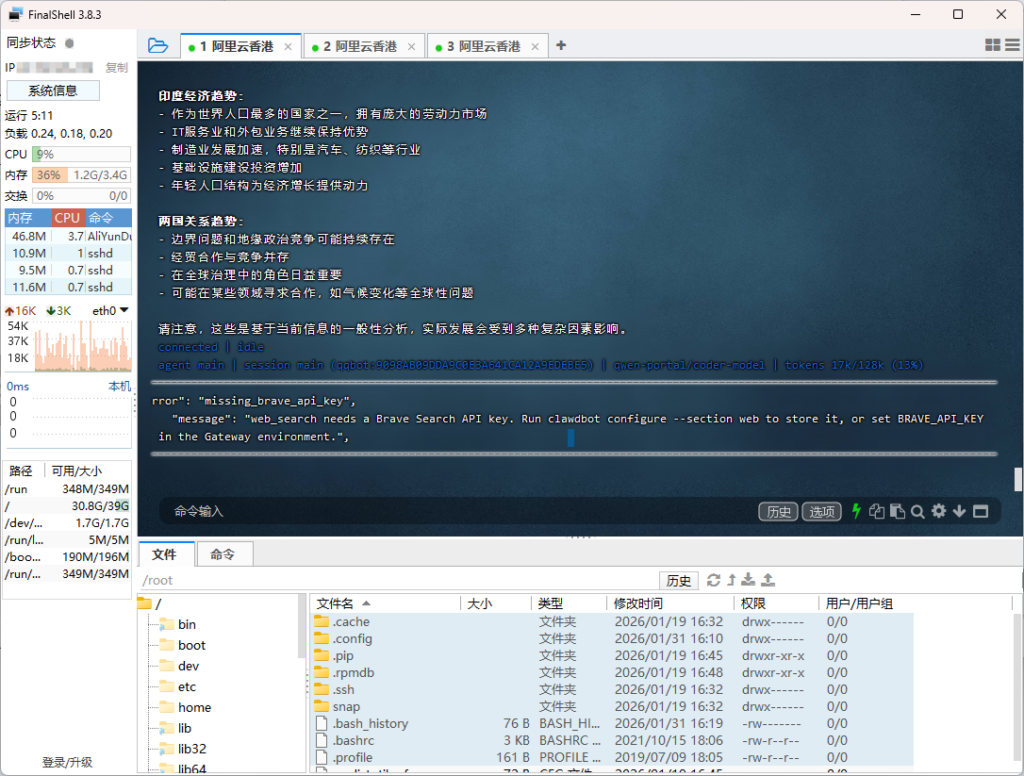Screen dimensions: 1024x776
Task: Click the 系统信息 button
Action: click(53, 91)
